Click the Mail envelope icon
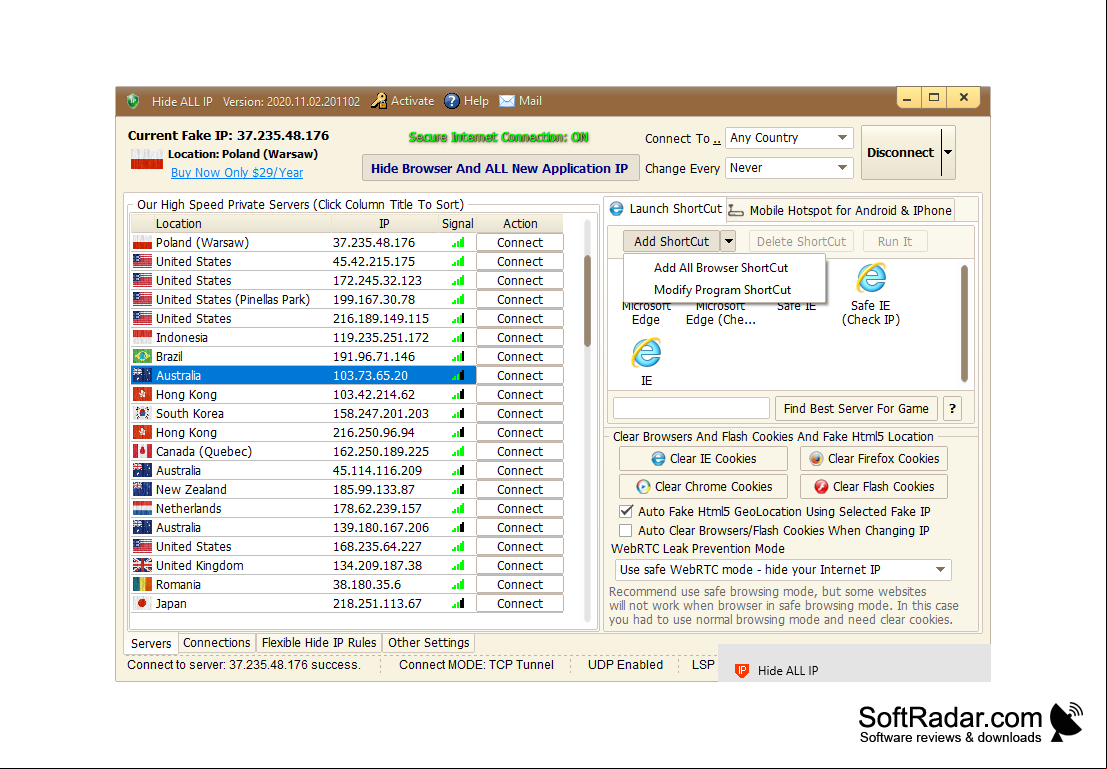 (507, 101)
